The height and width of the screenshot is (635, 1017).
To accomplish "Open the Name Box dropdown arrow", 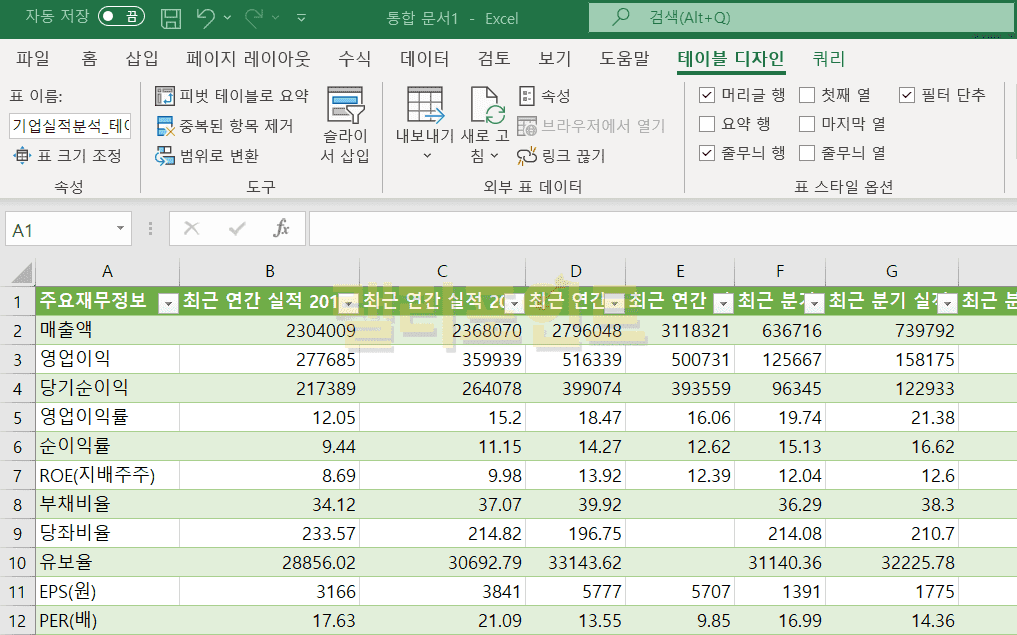I will click(121, 229).
